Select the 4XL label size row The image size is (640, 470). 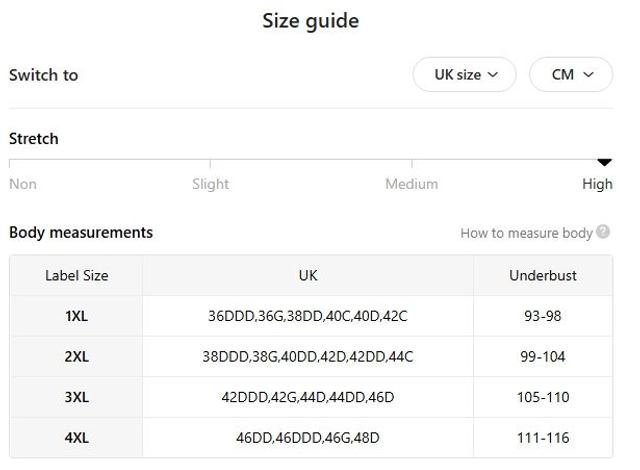click(x=77, y=438)
